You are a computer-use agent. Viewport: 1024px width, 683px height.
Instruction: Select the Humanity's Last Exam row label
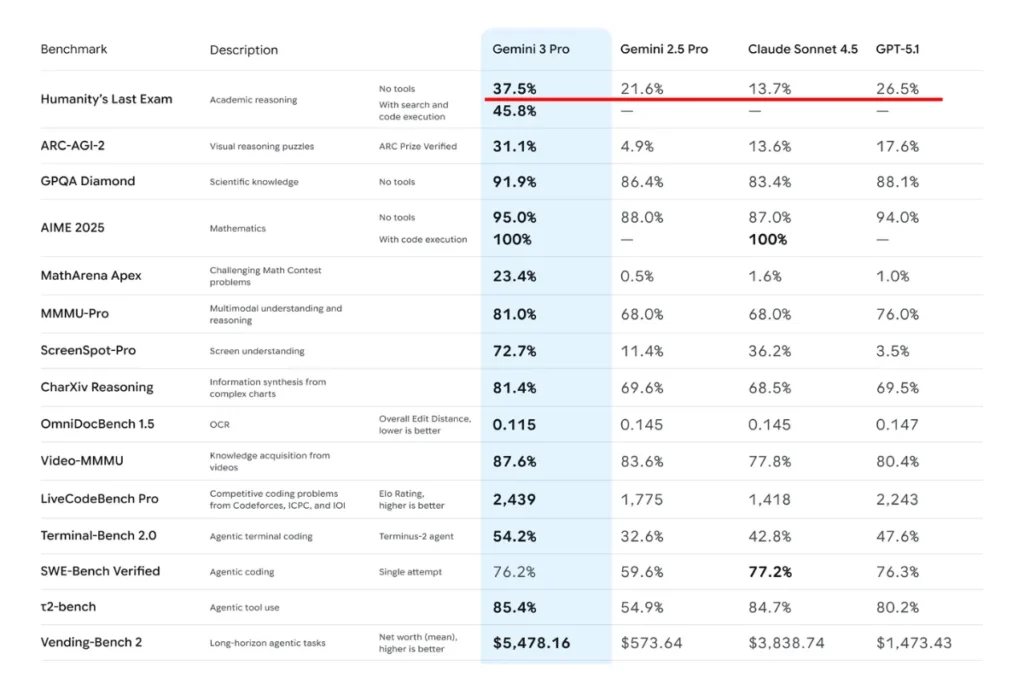pyautogui.click(x=106, y=99)
